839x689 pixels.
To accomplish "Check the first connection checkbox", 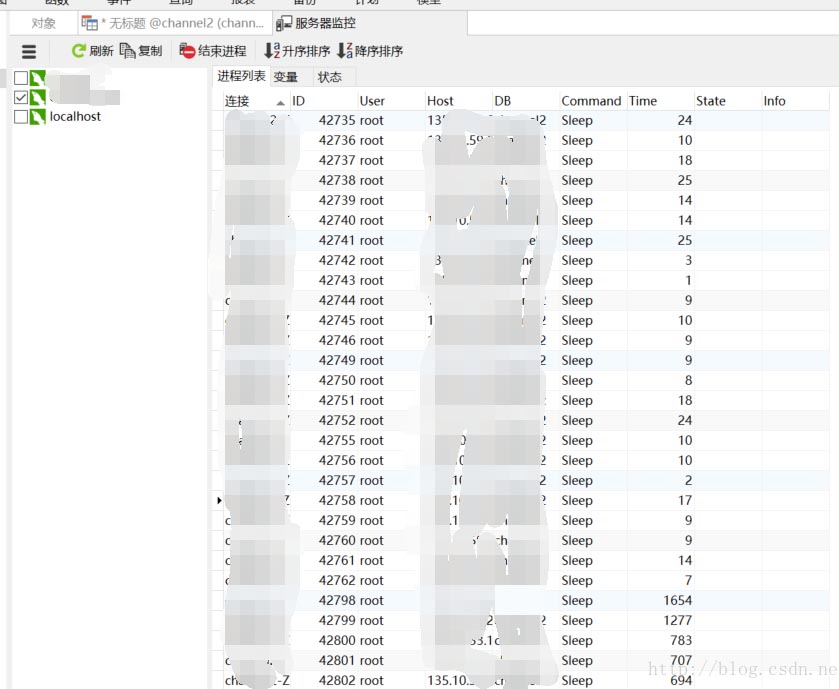I will (x=21, y=78).
